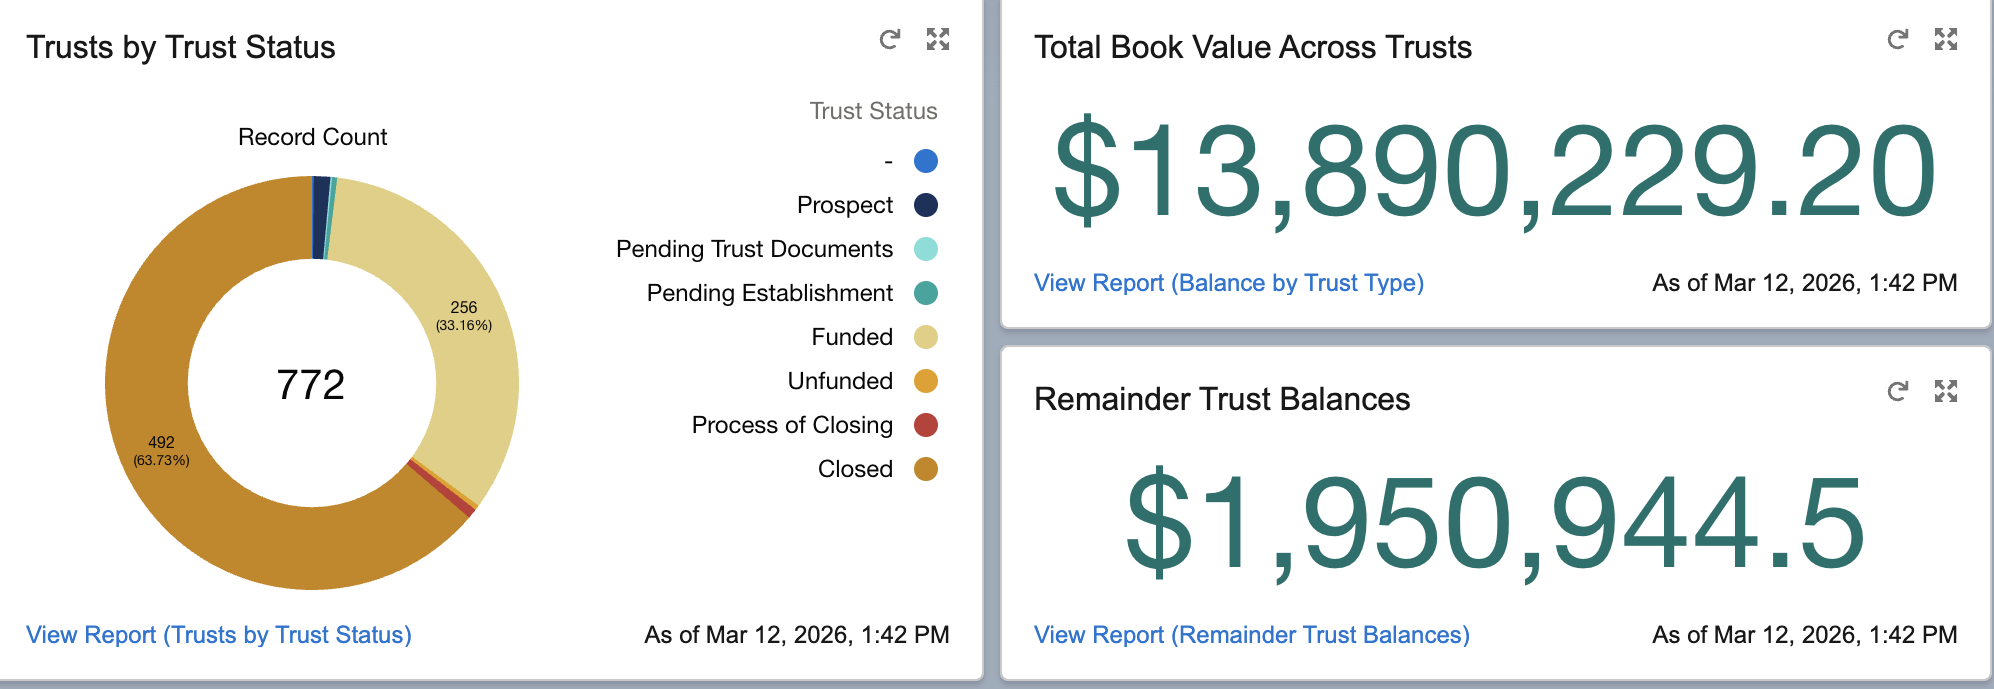Open View Report (Remainder Trust Balances)
This screenshot has height=689, width=1994.
tap(1251, 635)
